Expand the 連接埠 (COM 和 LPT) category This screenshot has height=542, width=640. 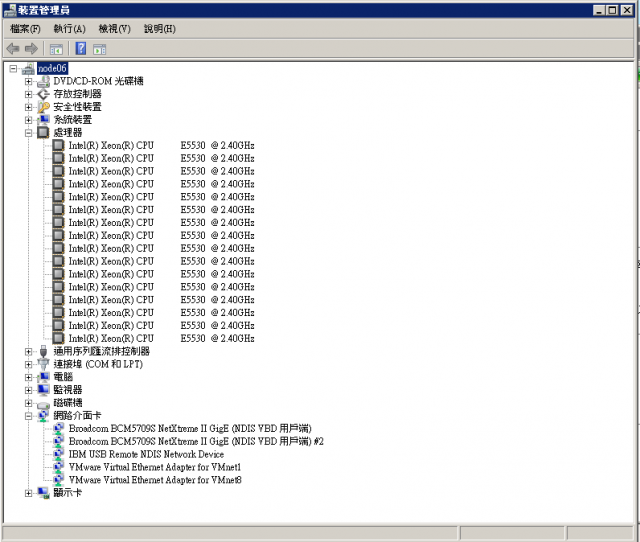pos(28,364)
